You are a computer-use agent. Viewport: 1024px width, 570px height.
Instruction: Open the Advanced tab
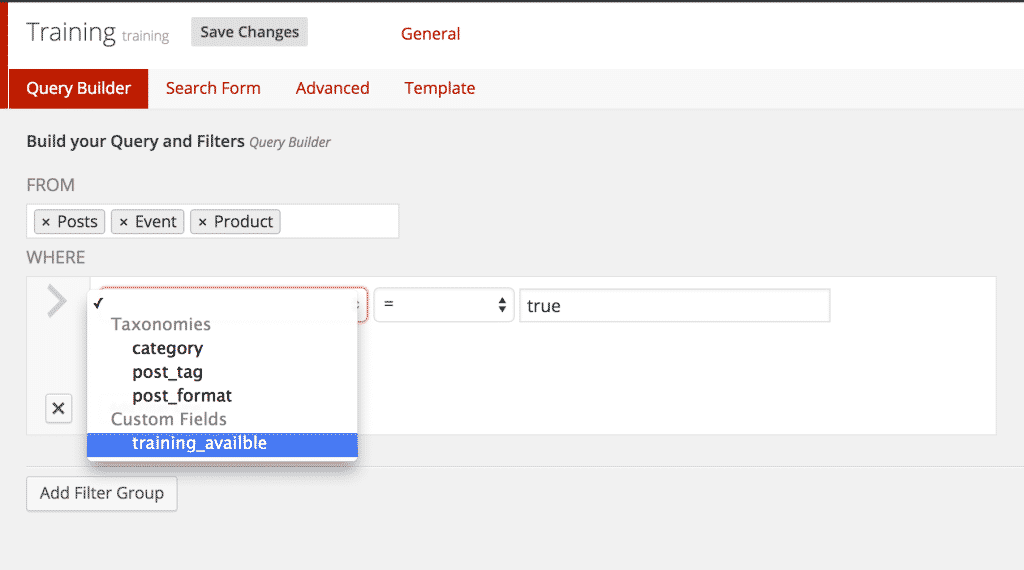tap(332, 89)
